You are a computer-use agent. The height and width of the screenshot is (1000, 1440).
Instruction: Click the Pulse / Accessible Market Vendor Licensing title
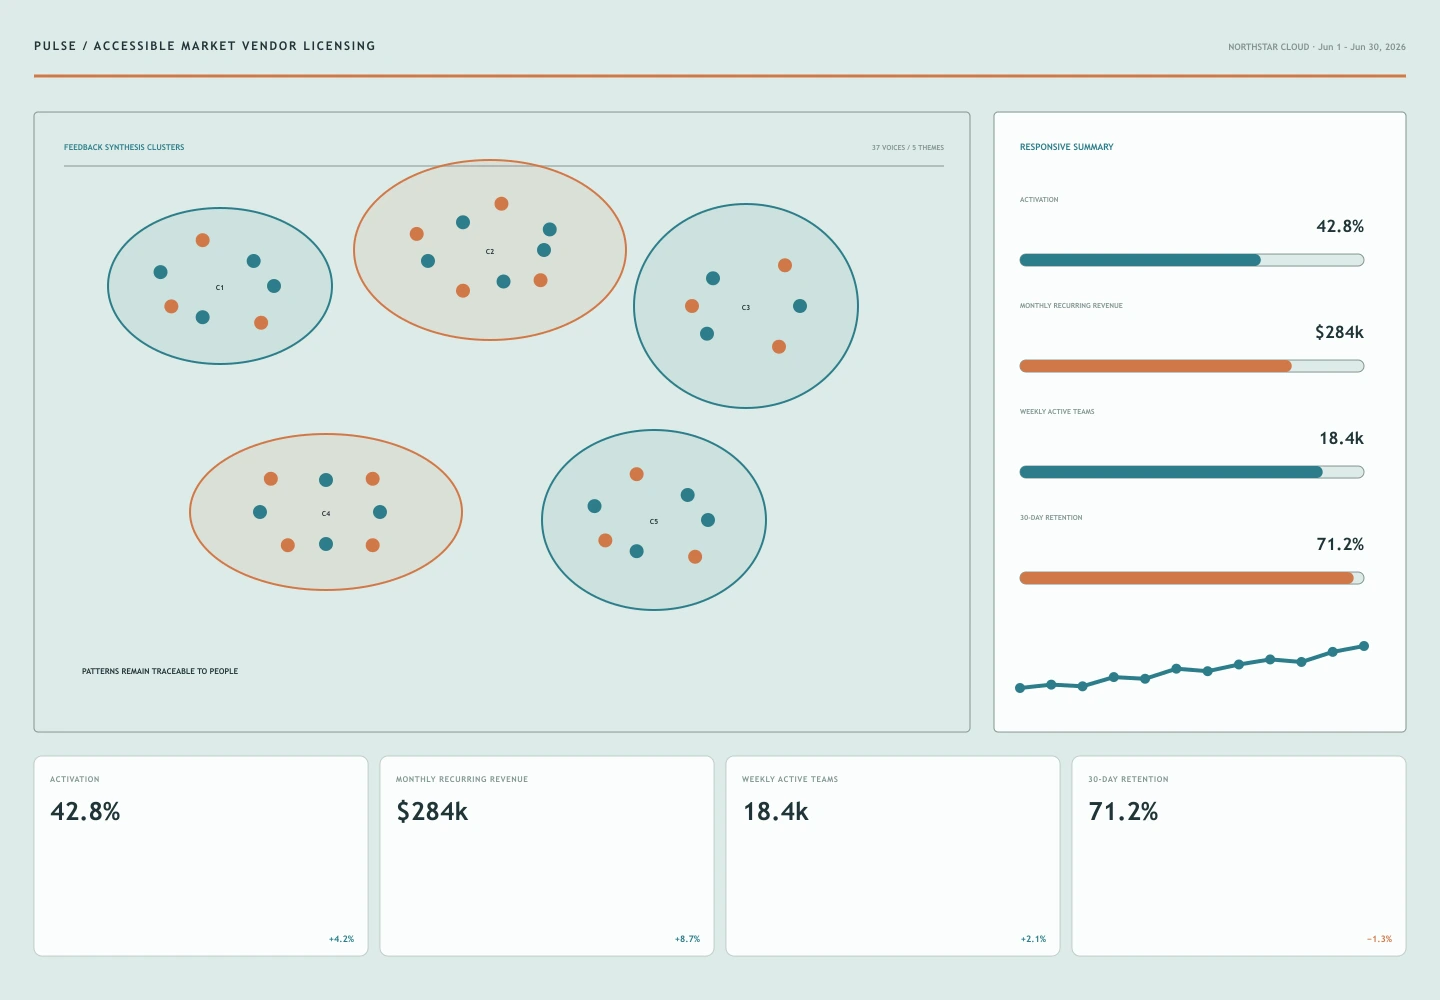[205, 46]
